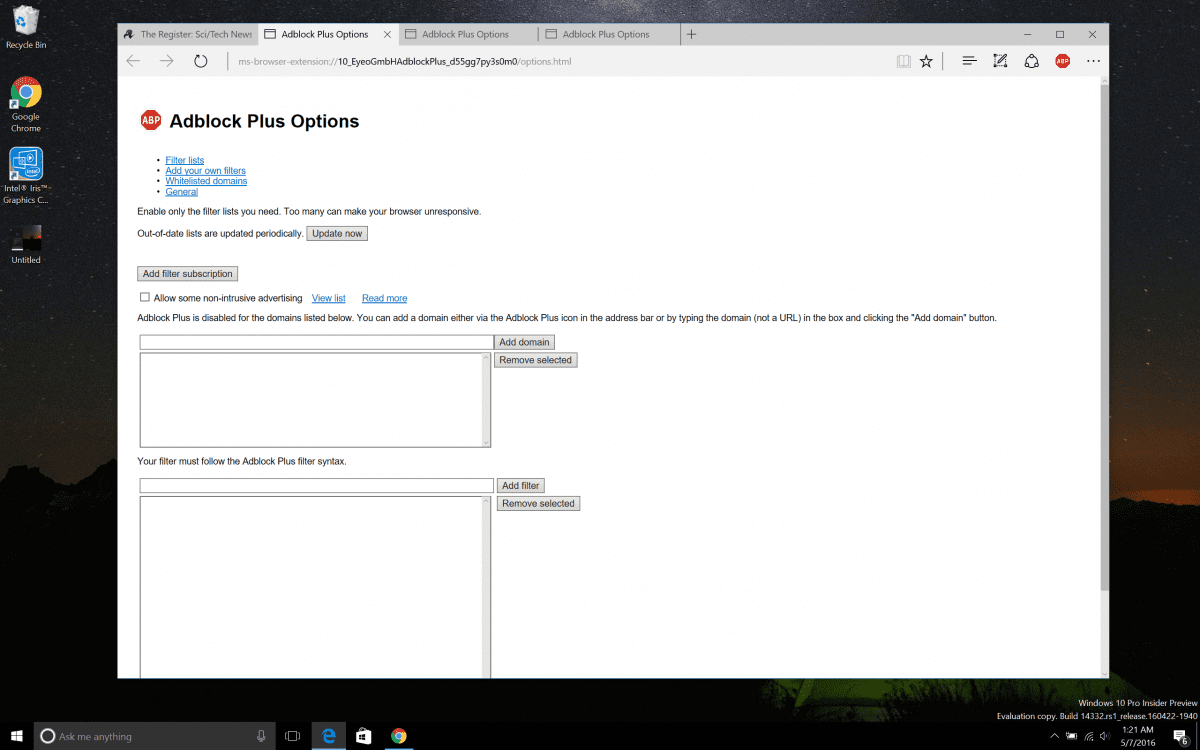Click the domain entry text field

point(316,342)
